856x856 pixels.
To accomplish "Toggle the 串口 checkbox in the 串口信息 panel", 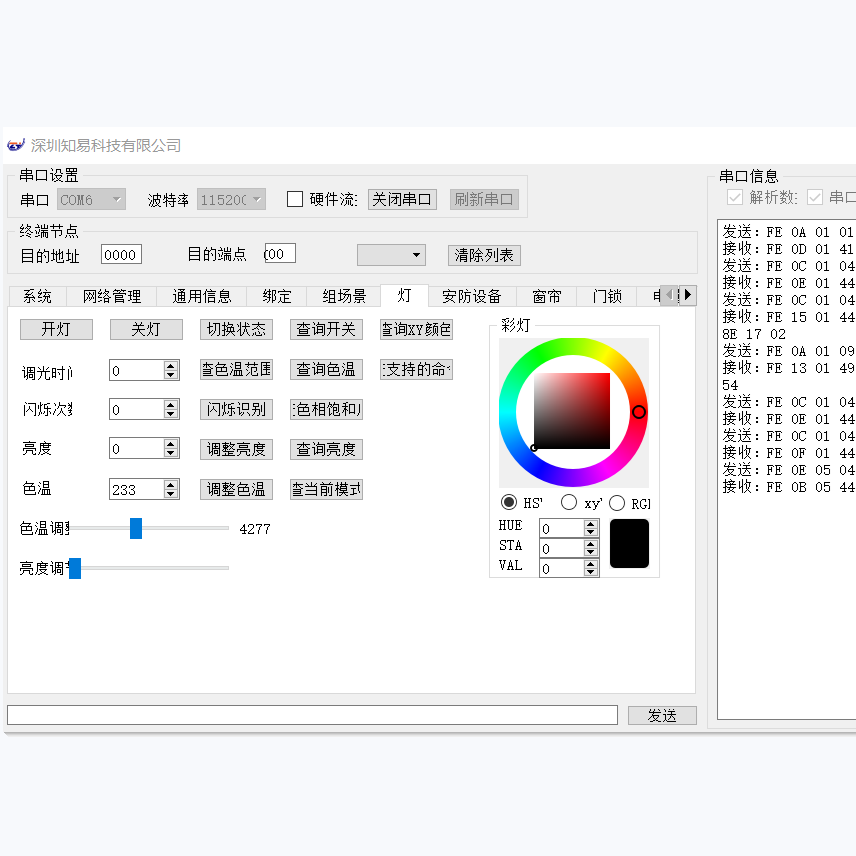I will [815, 197].
